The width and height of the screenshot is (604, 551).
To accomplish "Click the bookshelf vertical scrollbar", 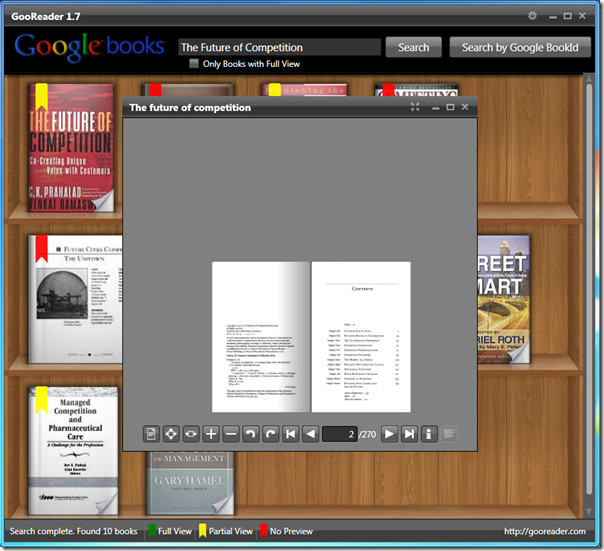I will (589, 288).
